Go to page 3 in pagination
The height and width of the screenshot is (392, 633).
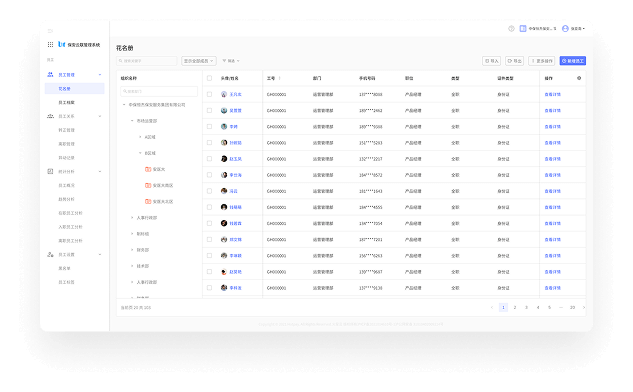[x=526, y=307]
